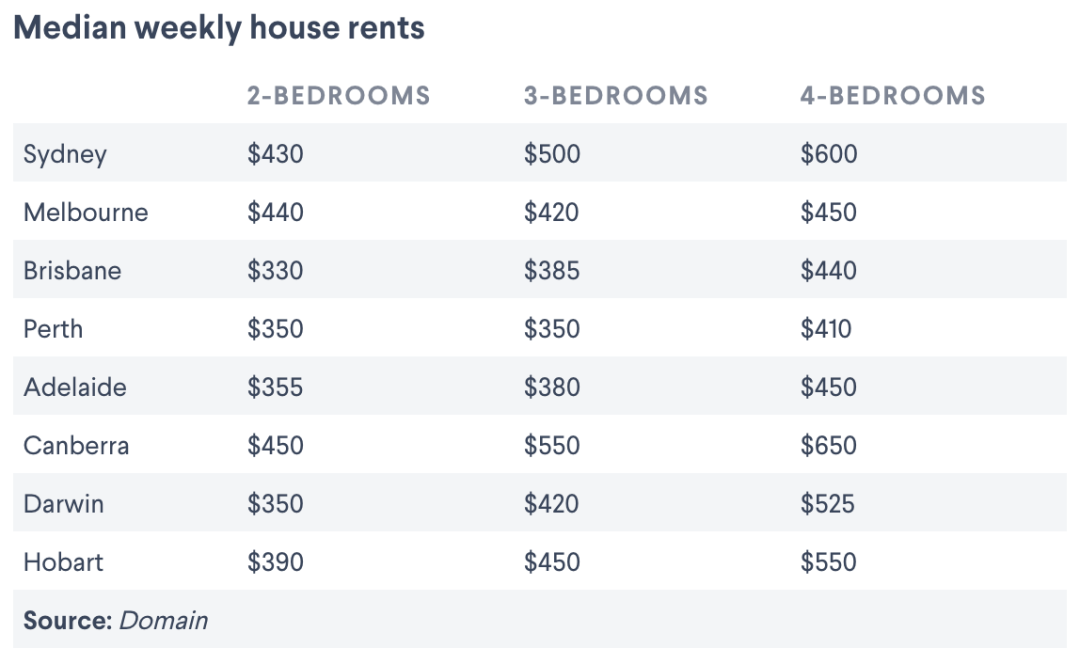Select the 3-BEDROOMS column header
1080x664 pixels.
[x=616, y=96]
